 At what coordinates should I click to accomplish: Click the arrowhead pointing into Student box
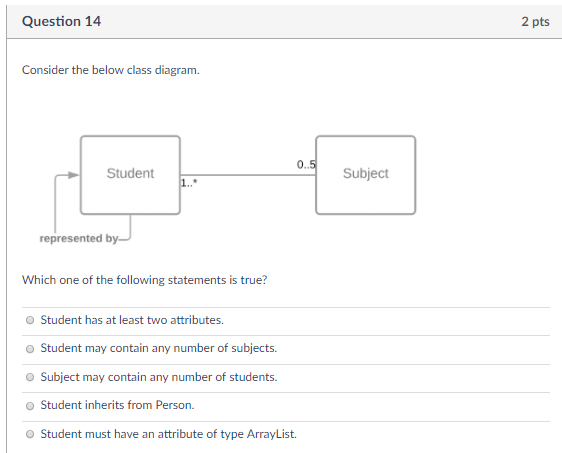pyautogui.click(x=74, y=175)
